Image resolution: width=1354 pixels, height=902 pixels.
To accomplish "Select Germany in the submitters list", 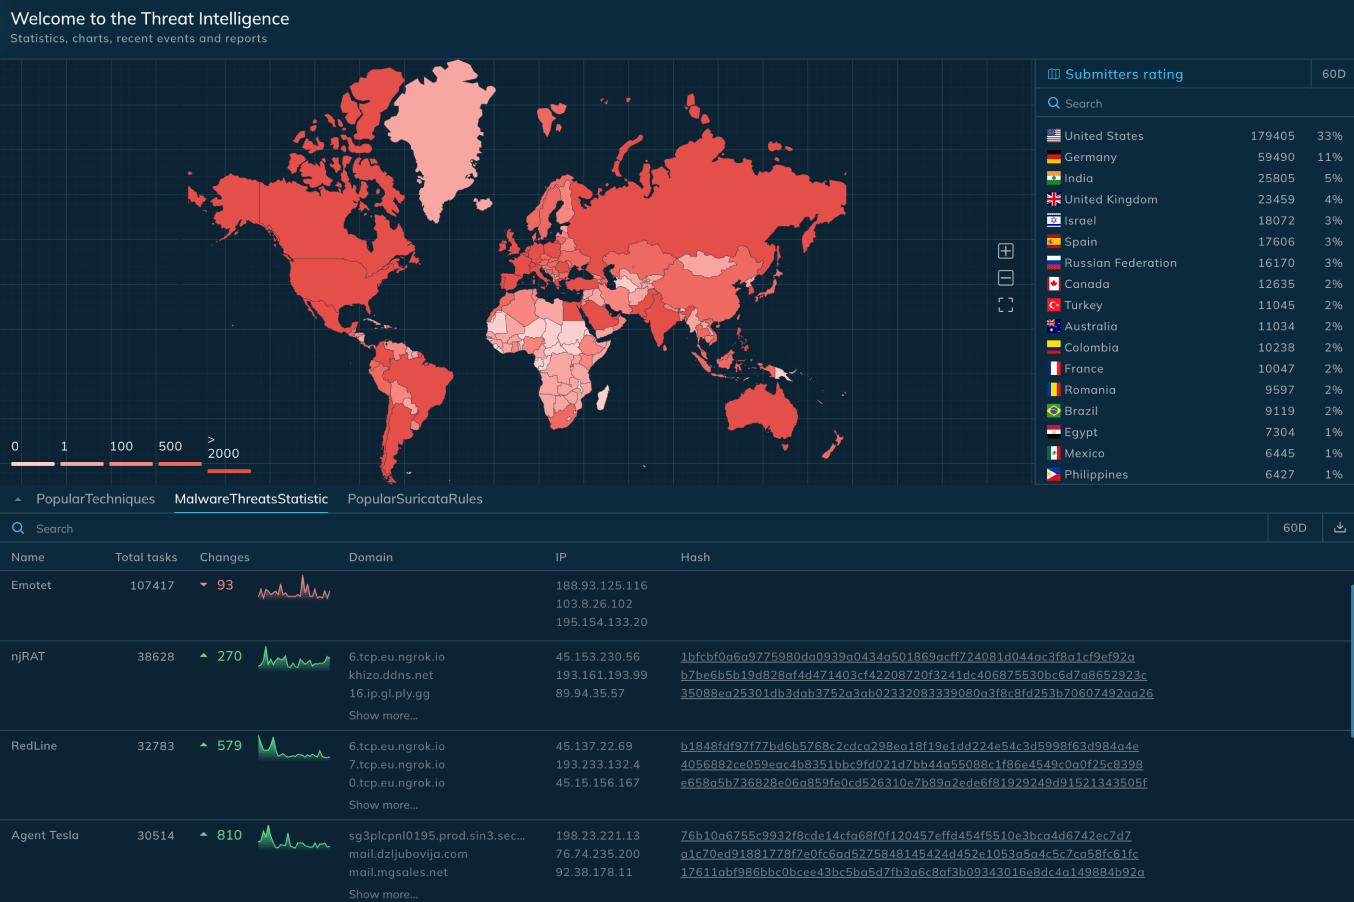I will pos(1090,157).
